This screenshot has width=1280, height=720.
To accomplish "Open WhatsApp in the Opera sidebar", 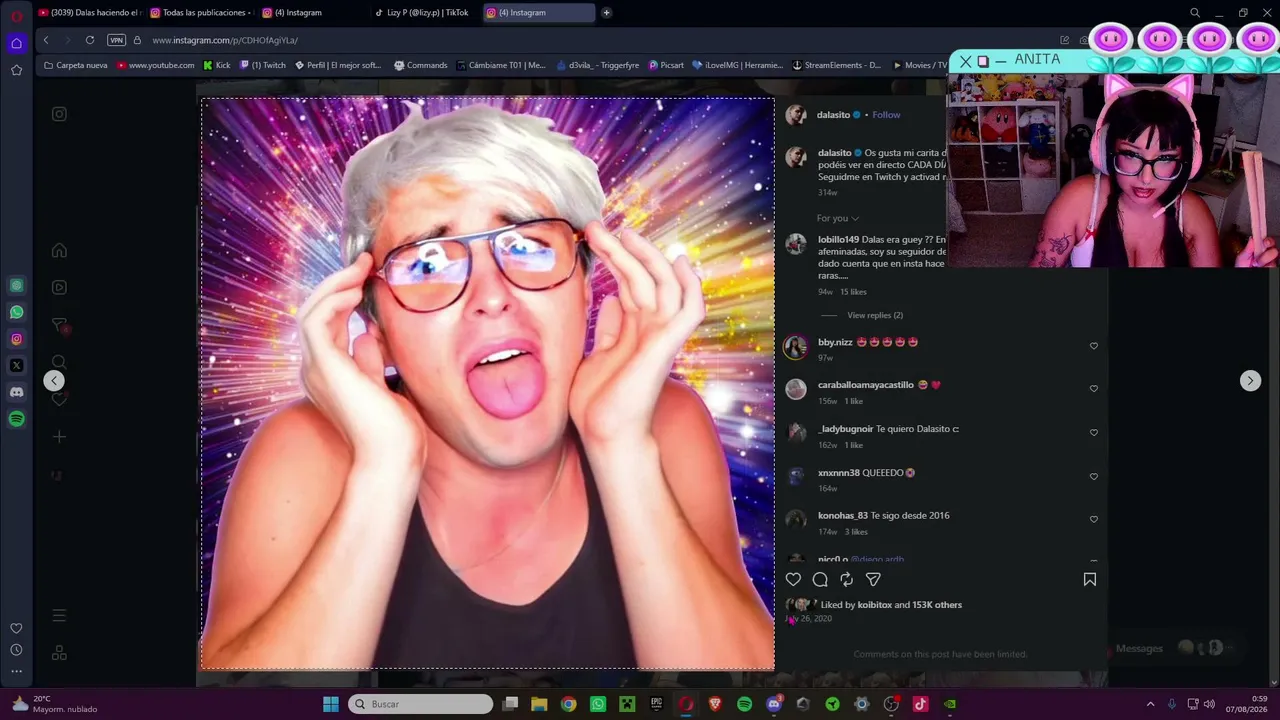I will pyautogui.click(x=16, y=313).
